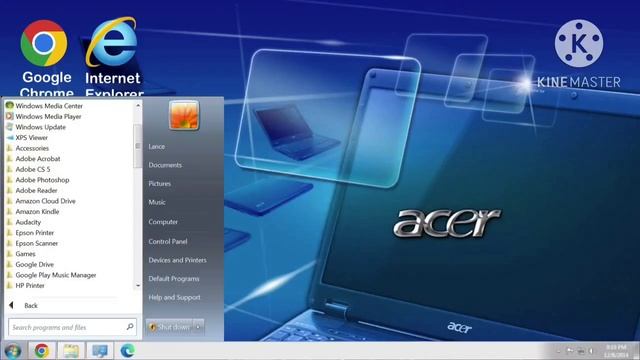Open the monitor icon taskbar program

[100, 351]
